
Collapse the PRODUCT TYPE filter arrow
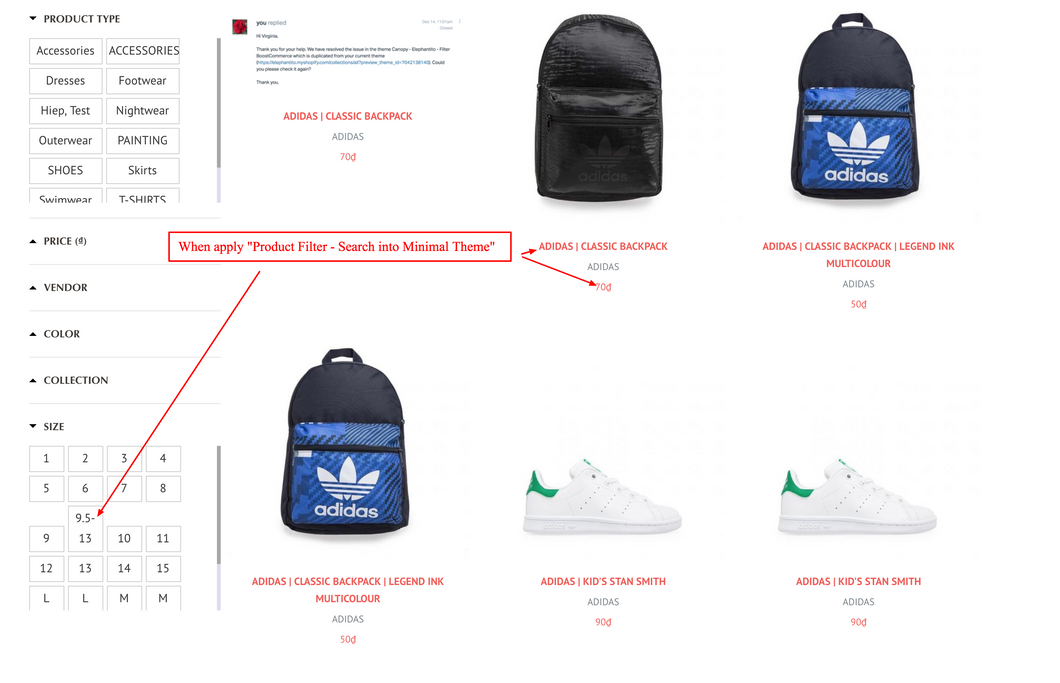[33, 19]
